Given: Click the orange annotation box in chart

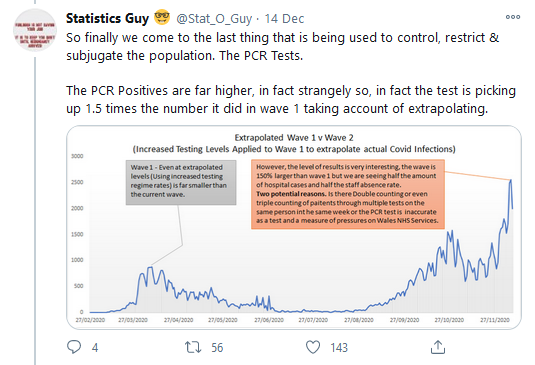Looking at the screenshot, I should [348, 194].
